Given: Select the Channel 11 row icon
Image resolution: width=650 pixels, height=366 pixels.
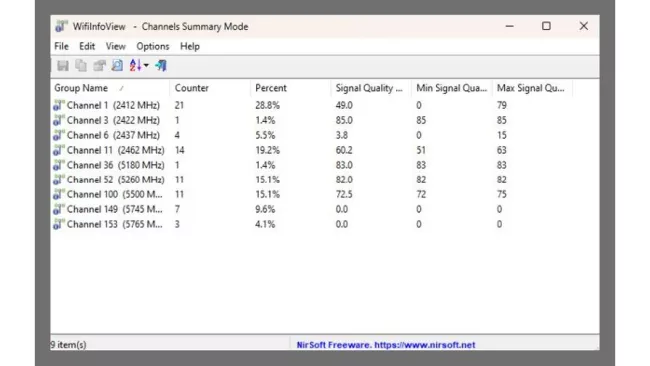Looking at the screenshot, I should click(58, 150).
